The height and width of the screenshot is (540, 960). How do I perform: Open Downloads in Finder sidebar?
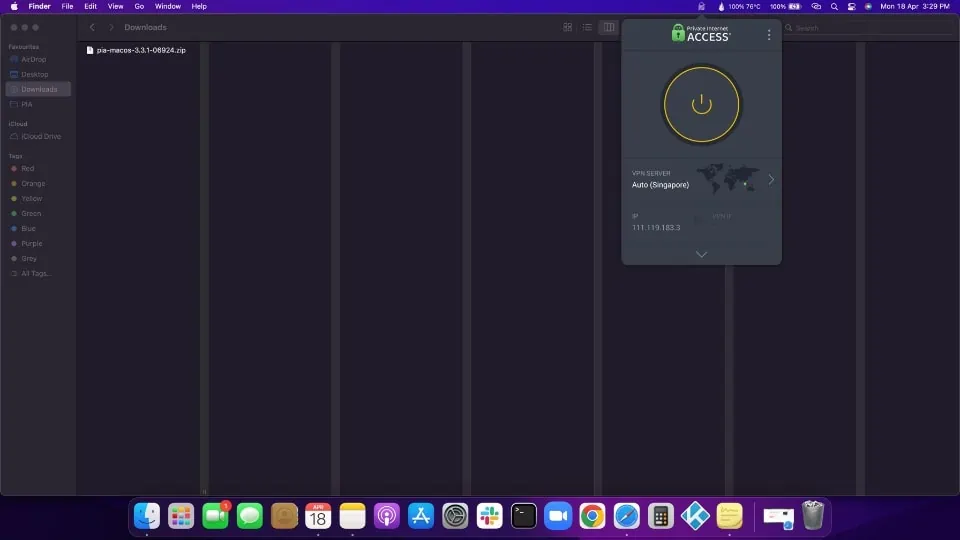[38, 89]
